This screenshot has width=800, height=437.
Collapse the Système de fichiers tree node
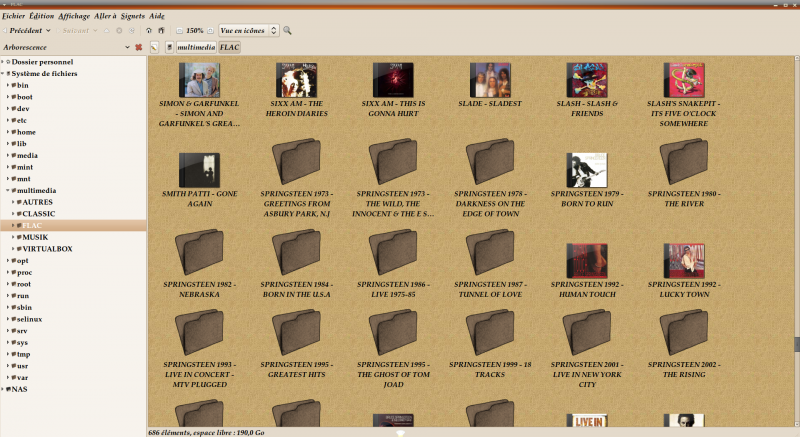3,73
